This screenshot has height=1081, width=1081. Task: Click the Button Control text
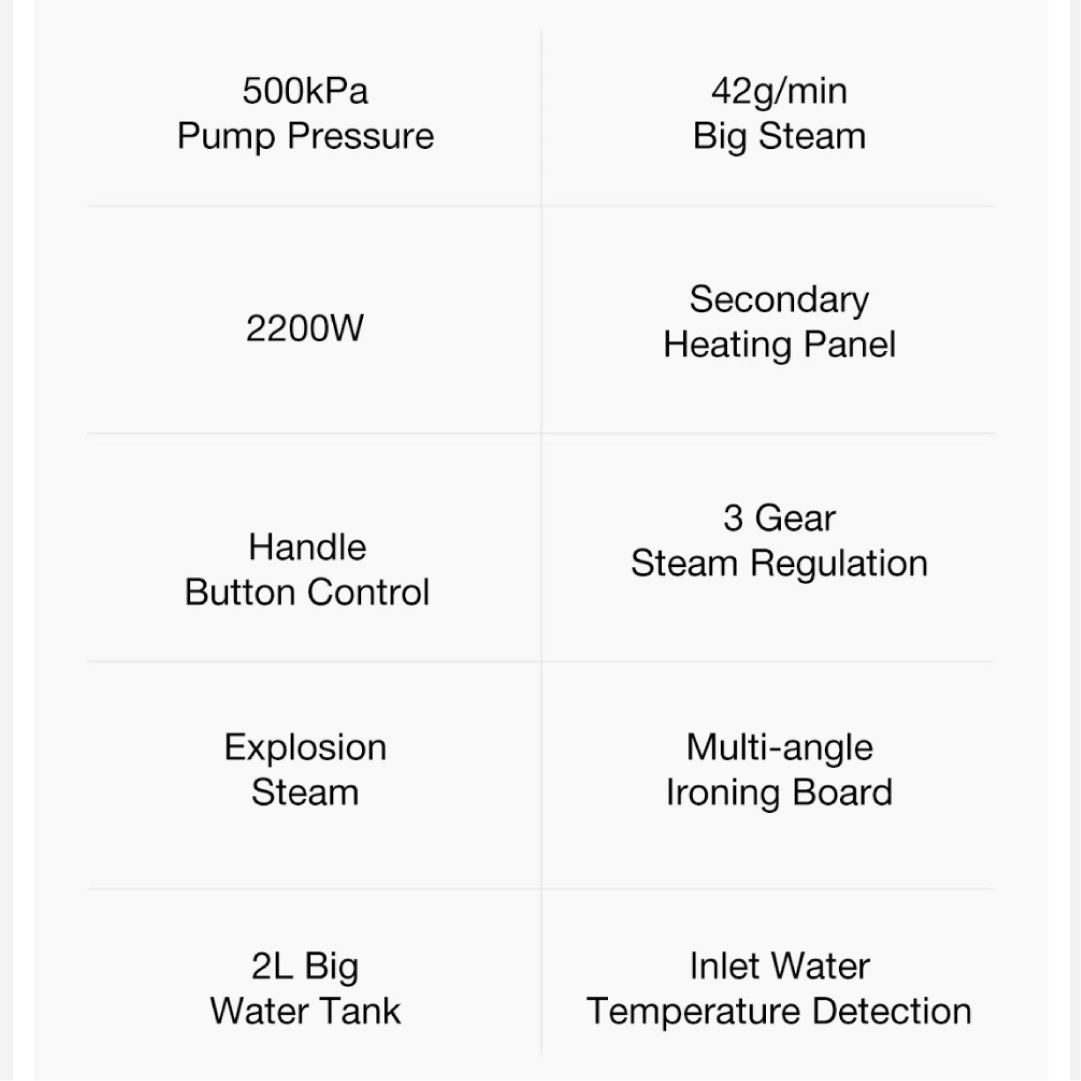tap(307, 592)
